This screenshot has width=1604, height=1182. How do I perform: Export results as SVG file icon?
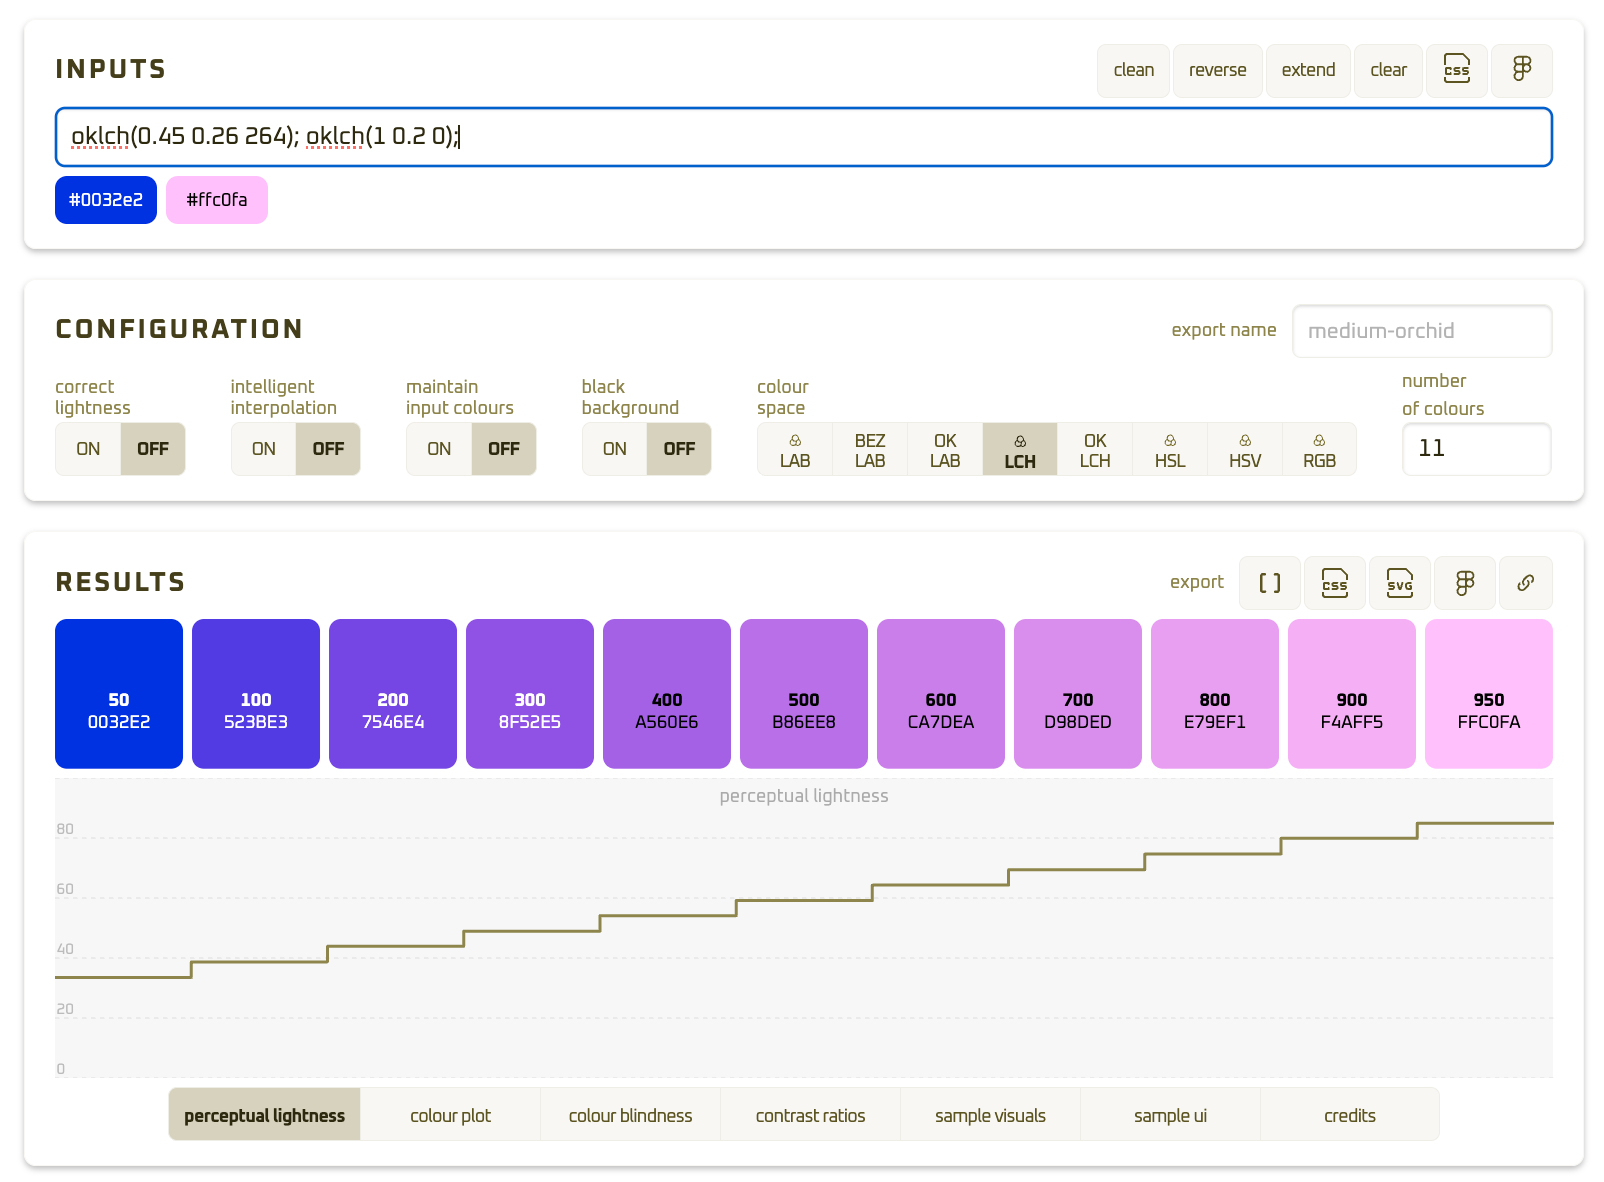point(1399,583)
